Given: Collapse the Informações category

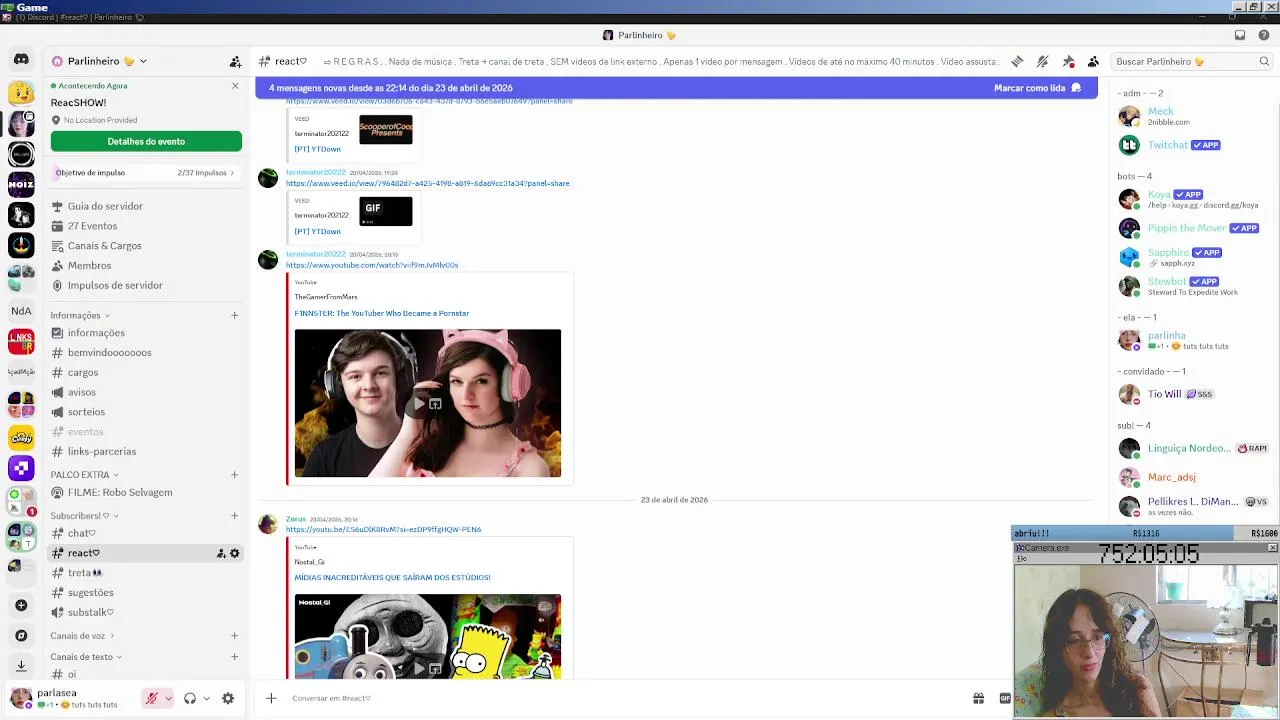Looking at the screenshot, I should 82,315.
